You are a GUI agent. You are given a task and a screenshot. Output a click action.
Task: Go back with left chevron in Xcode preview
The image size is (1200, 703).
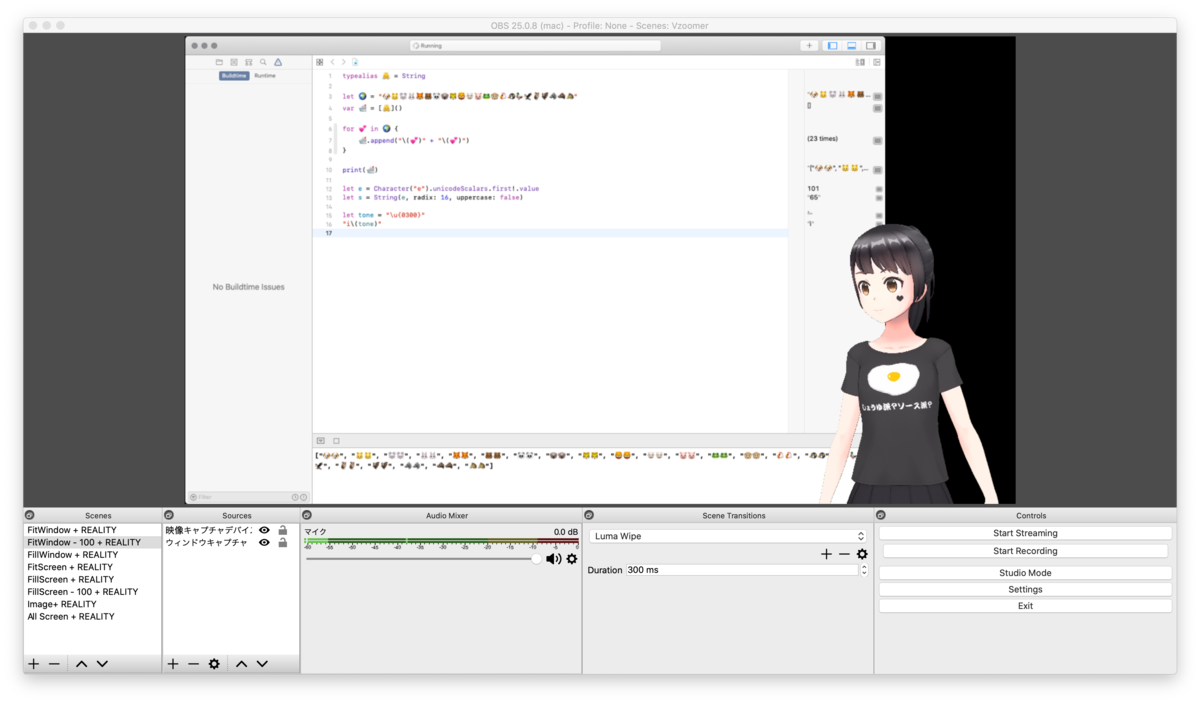click(333, 62)
